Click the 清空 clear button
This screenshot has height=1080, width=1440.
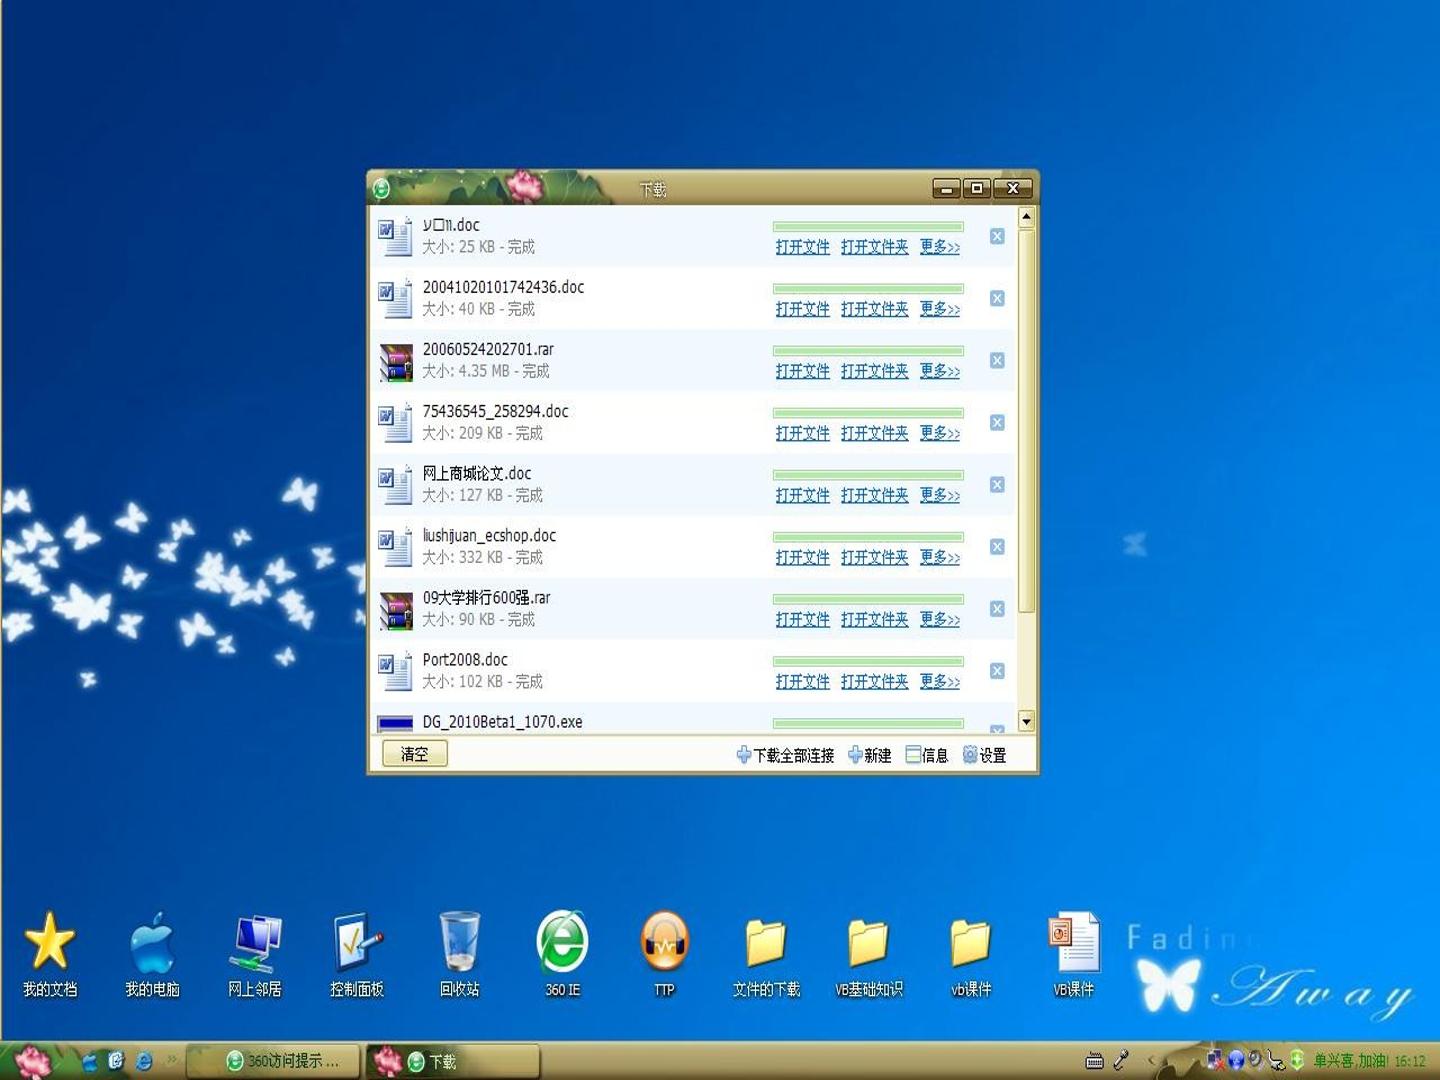coord(414,754)
